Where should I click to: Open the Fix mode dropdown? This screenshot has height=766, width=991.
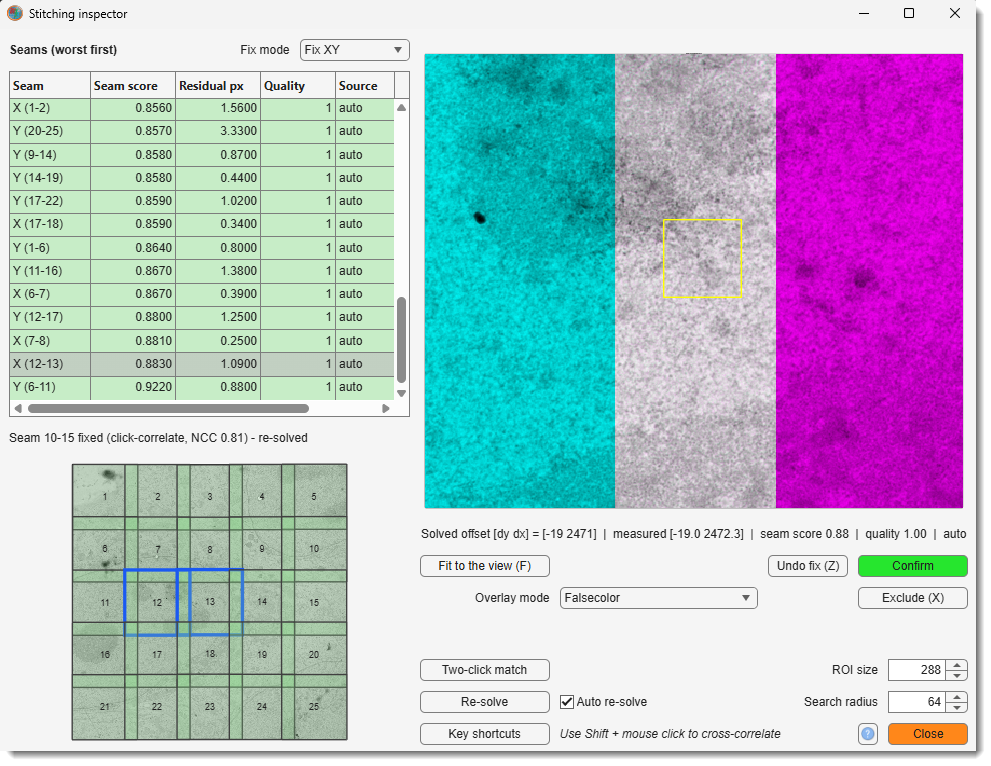[x=355, y=50]
